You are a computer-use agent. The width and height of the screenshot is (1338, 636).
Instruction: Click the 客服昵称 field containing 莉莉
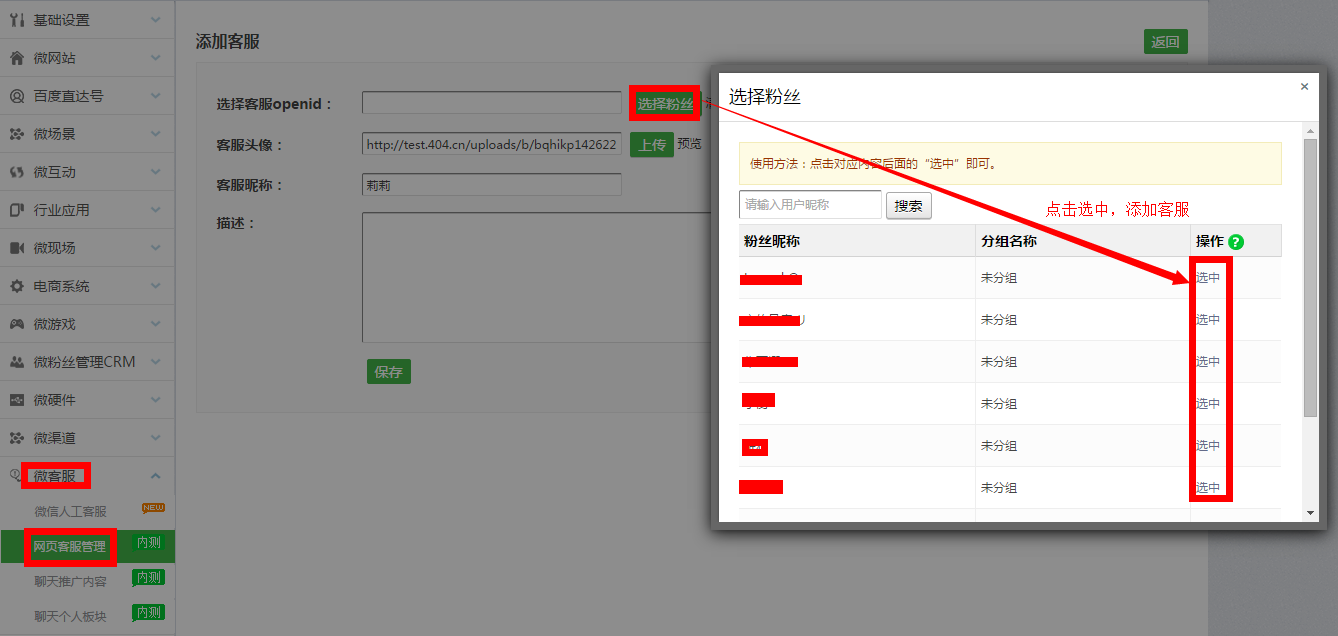coord(492,185)
